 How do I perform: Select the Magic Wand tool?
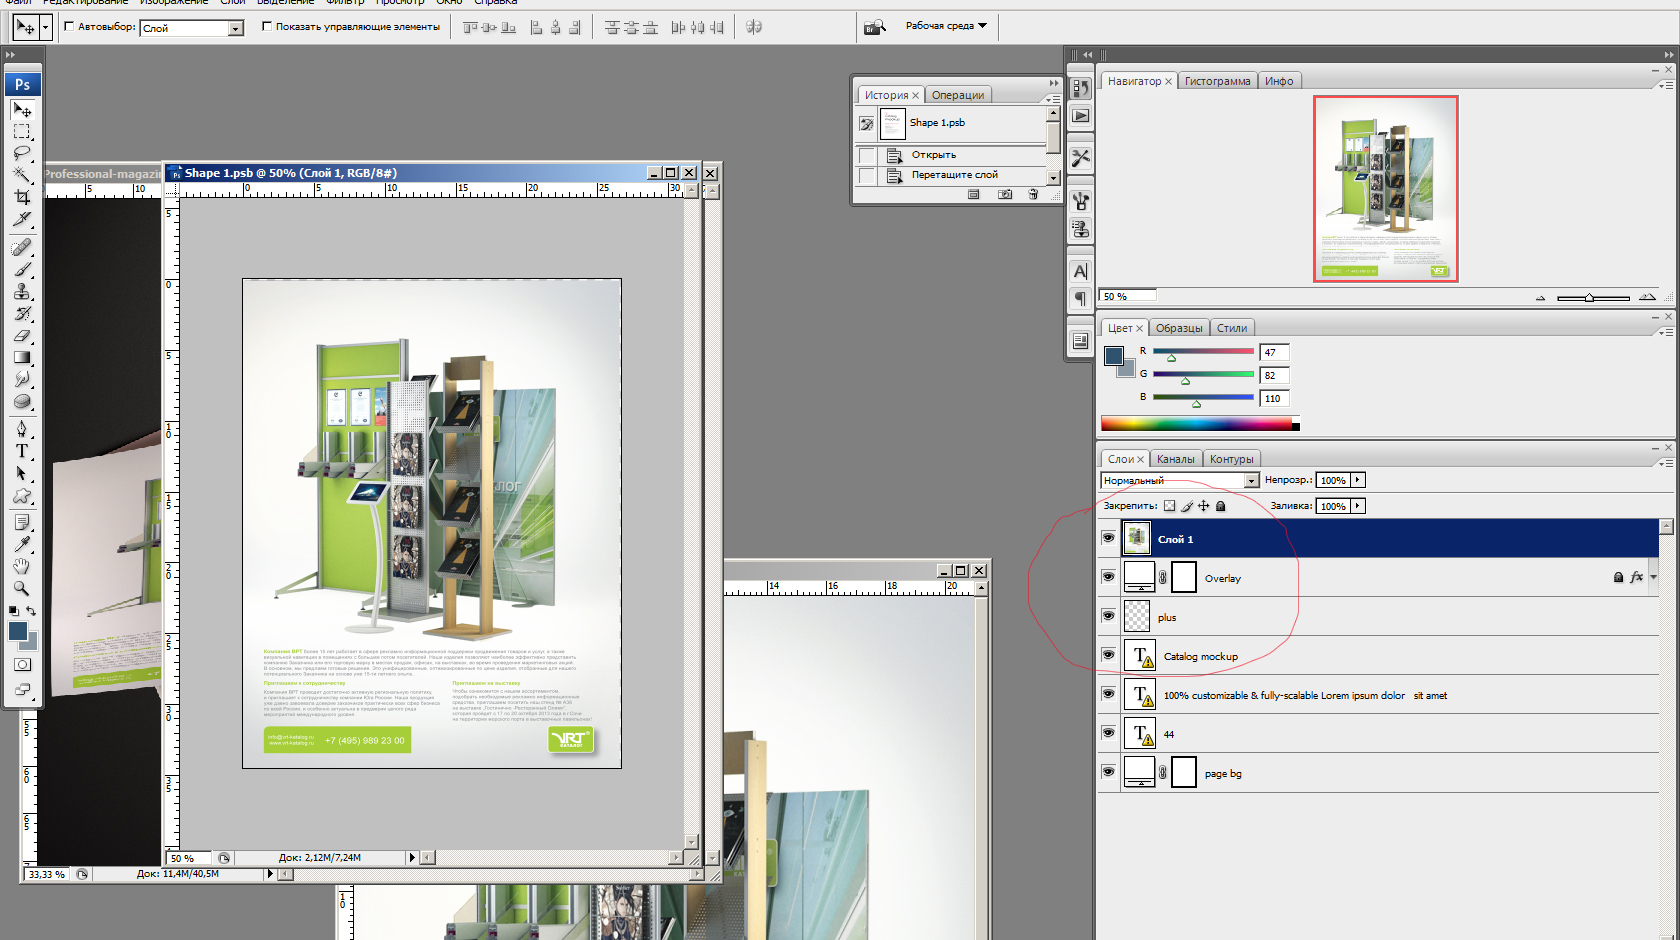[x=22, y=175]
